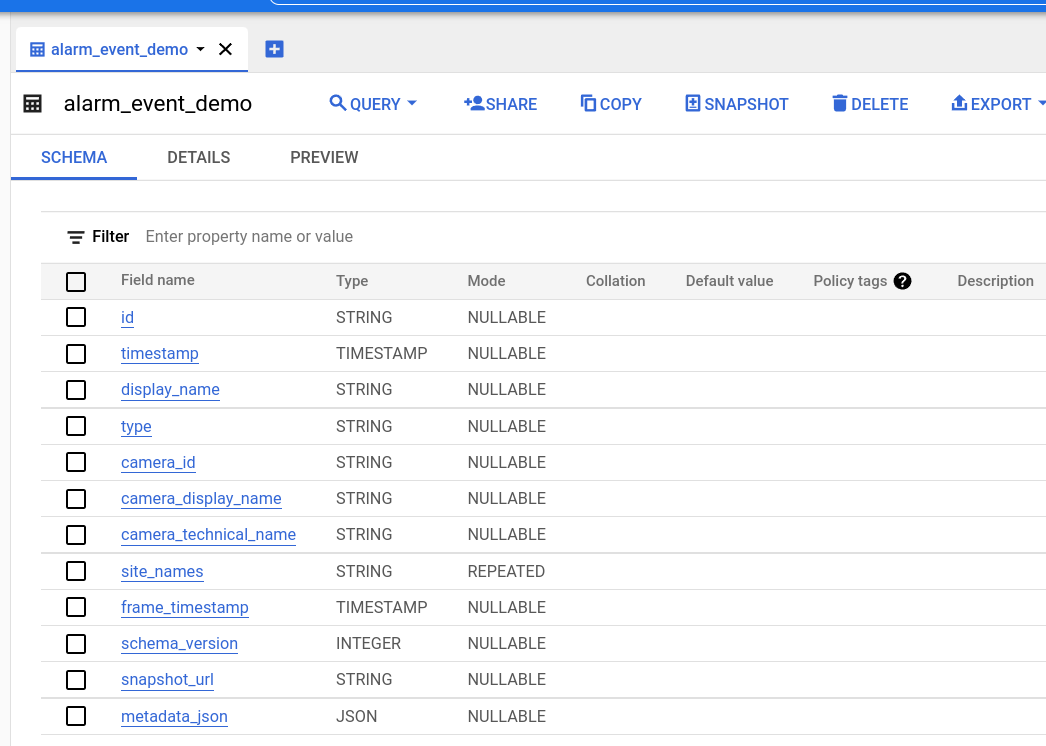Switch to the Preview tab

point(324,157)
